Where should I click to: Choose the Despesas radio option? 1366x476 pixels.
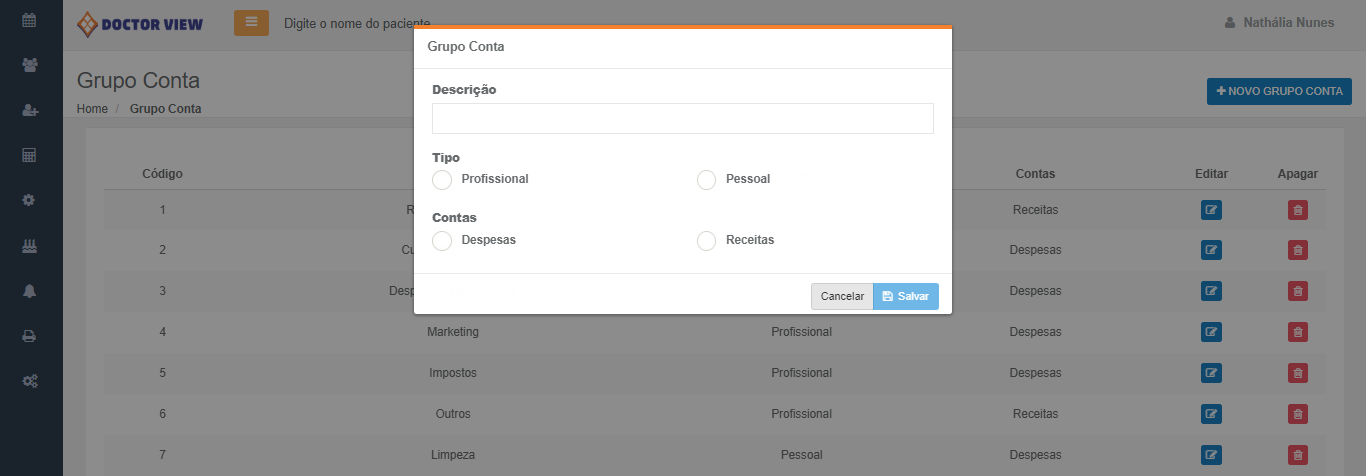[442, 241]
